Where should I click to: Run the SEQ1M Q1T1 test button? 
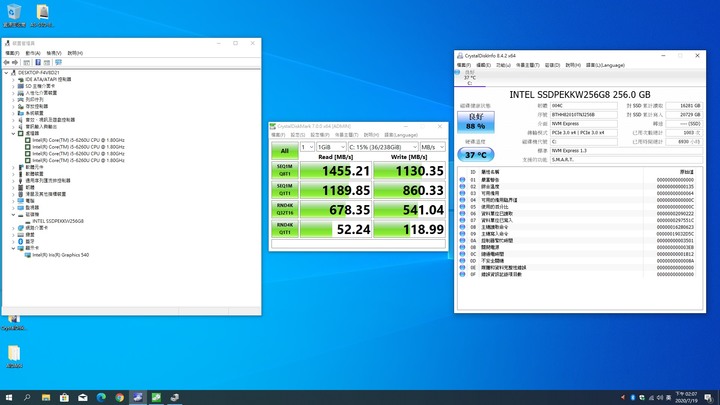[x=285, y=190]
